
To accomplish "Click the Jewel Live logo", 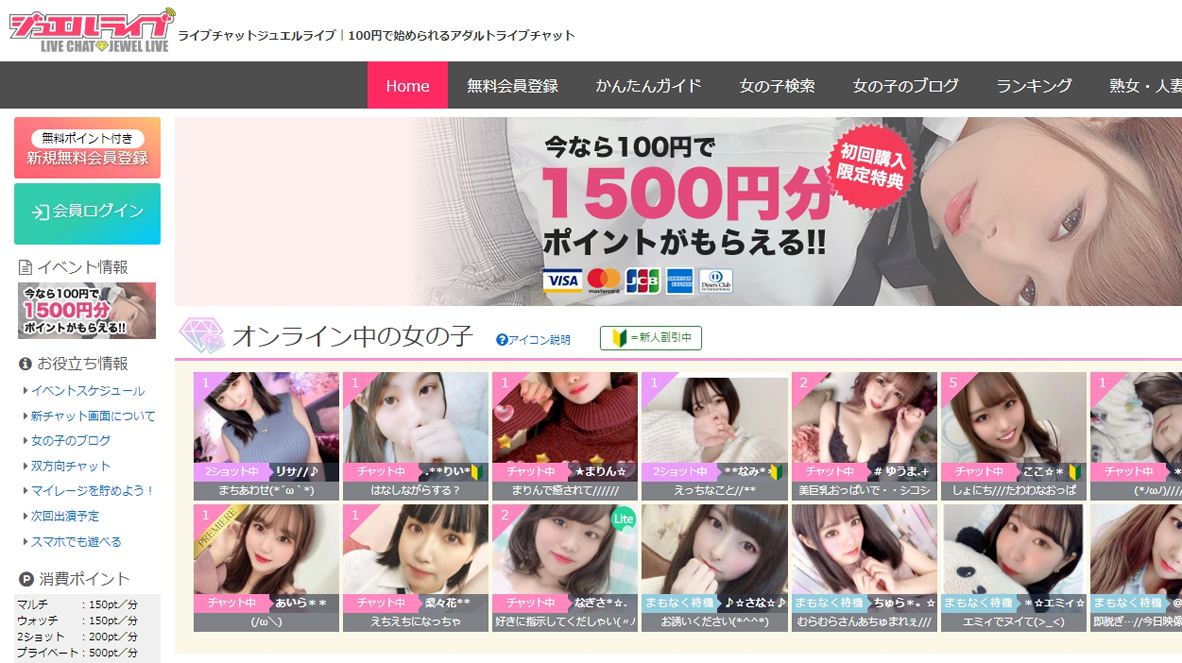I will pos(90,30).
